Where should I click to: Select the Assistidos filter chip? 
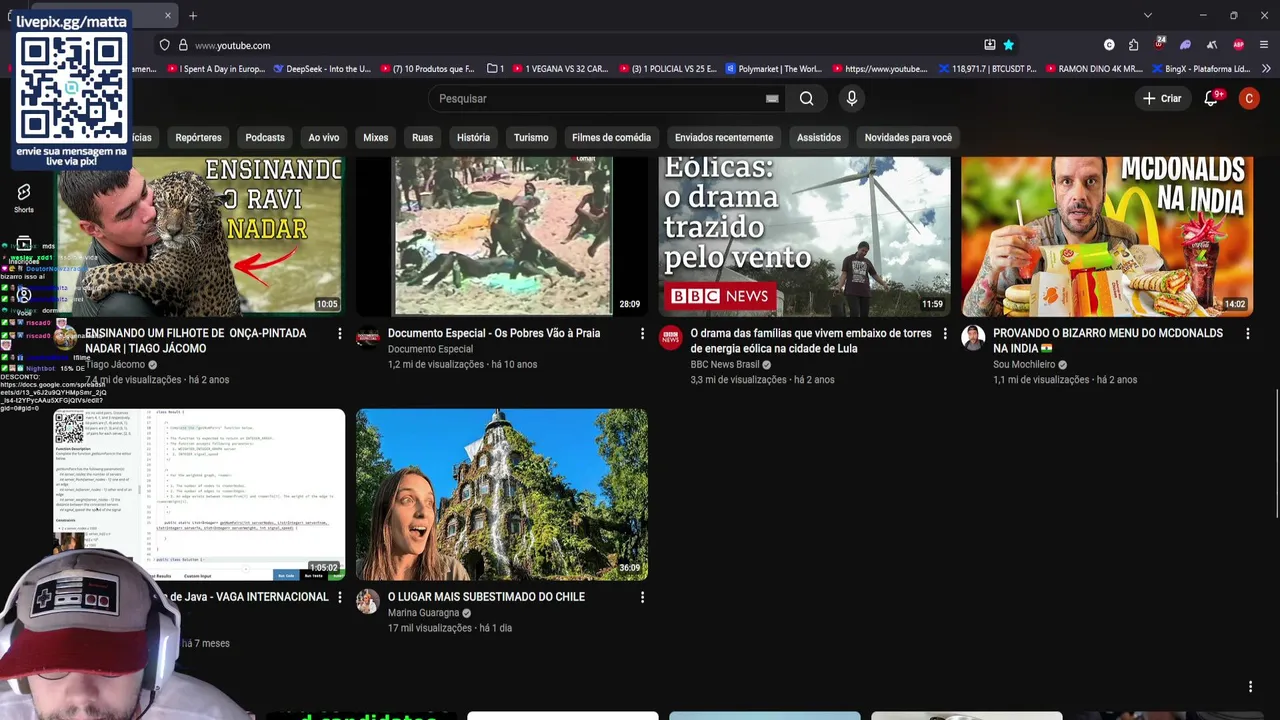[819, 137]
